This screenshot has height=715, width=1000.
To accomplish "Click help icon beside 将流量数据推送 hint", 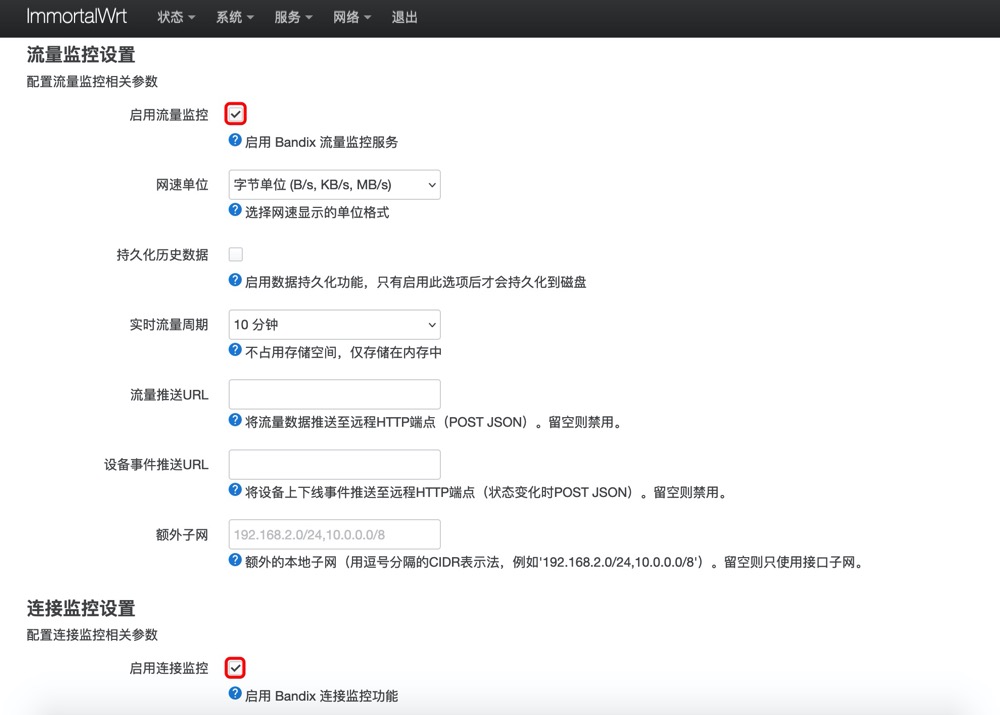I will click(x=235, y=421).
